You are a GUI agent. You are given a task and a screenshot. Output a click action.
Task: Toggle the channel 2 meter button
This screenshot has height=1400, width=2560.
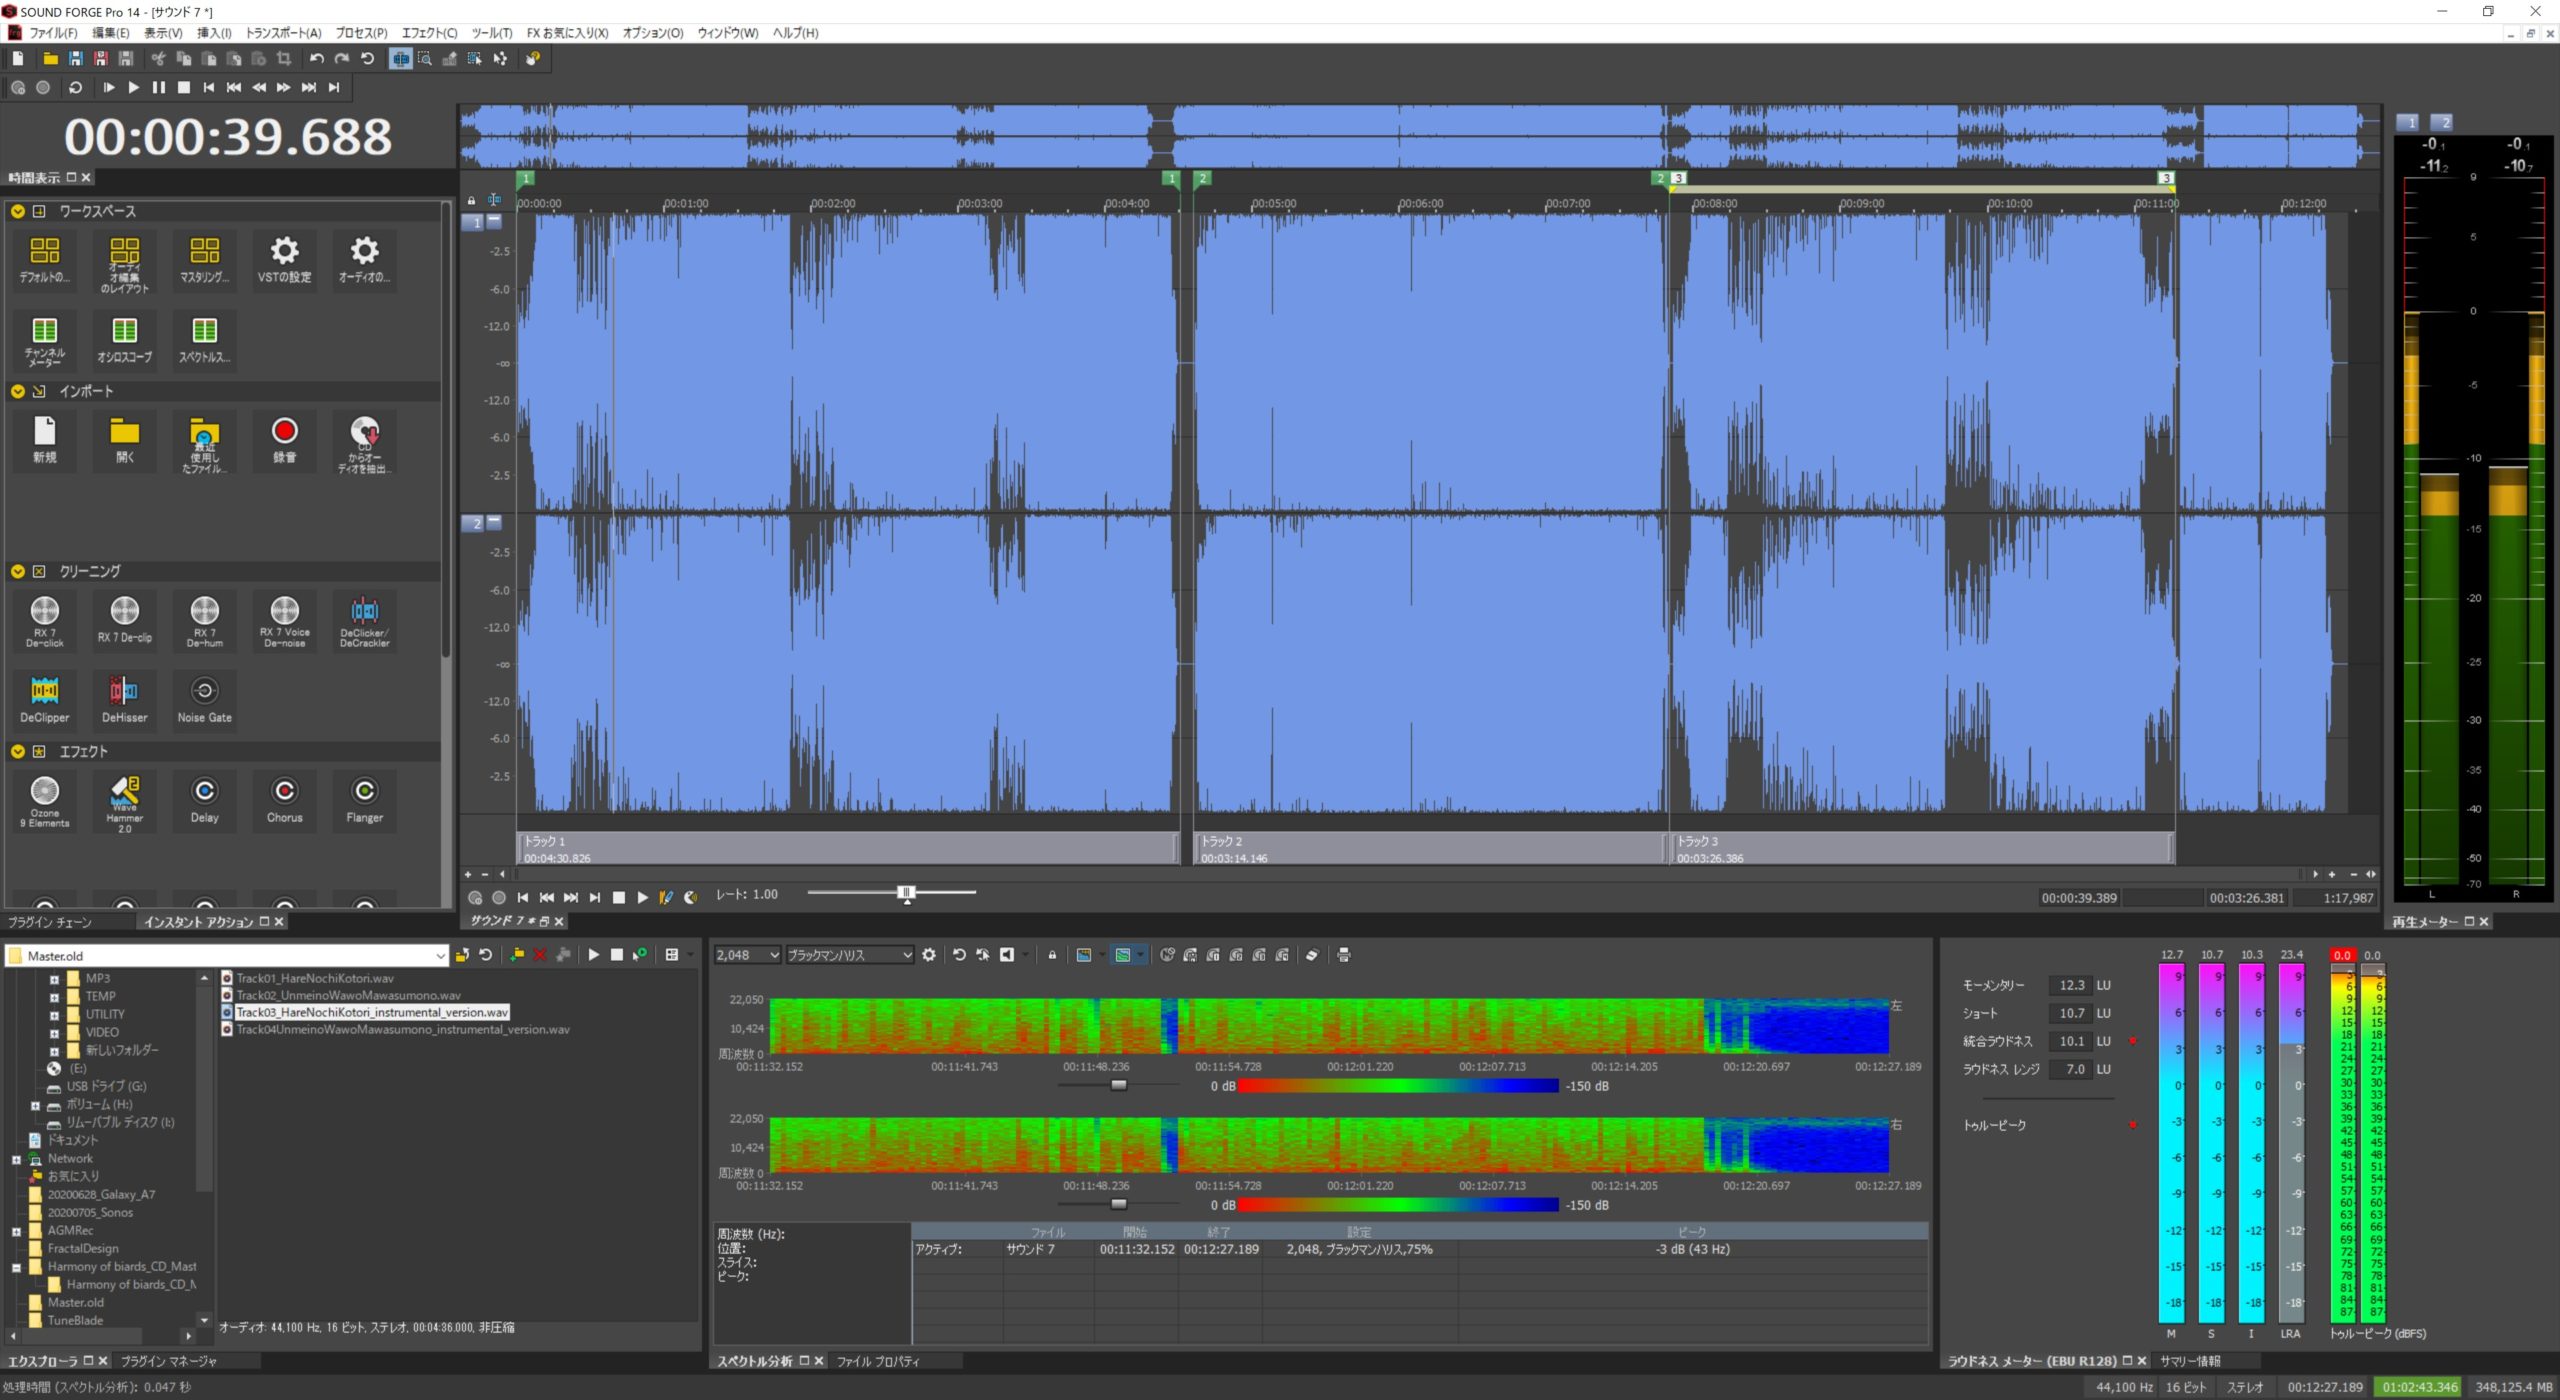2442,122
